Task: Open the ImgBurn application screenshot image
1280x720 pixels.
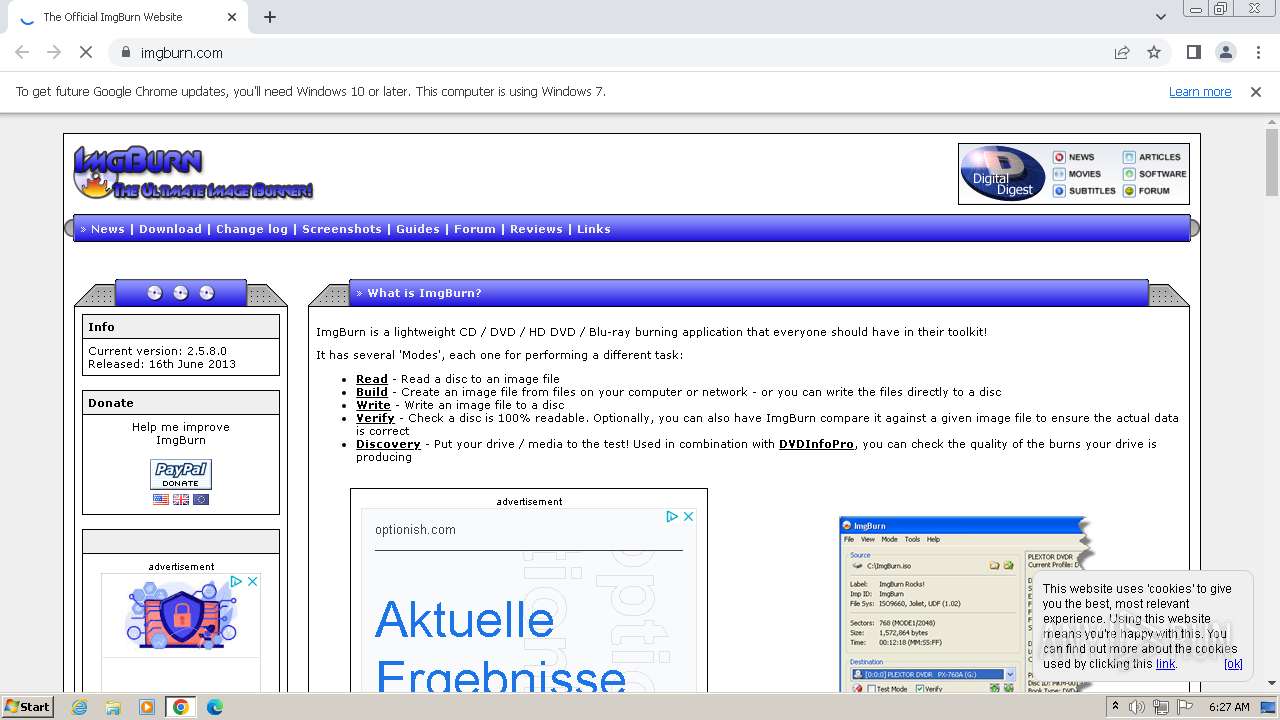Action: (966, 604)
